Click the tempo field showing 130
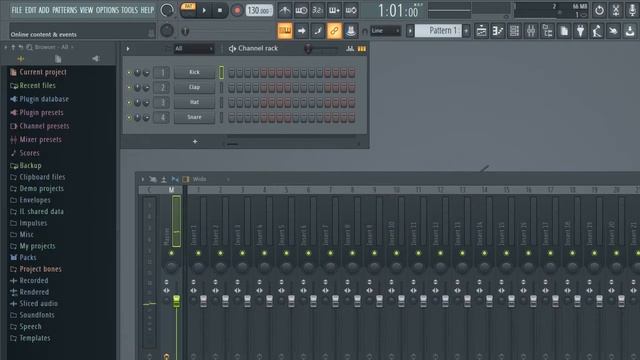 point(259,10)
